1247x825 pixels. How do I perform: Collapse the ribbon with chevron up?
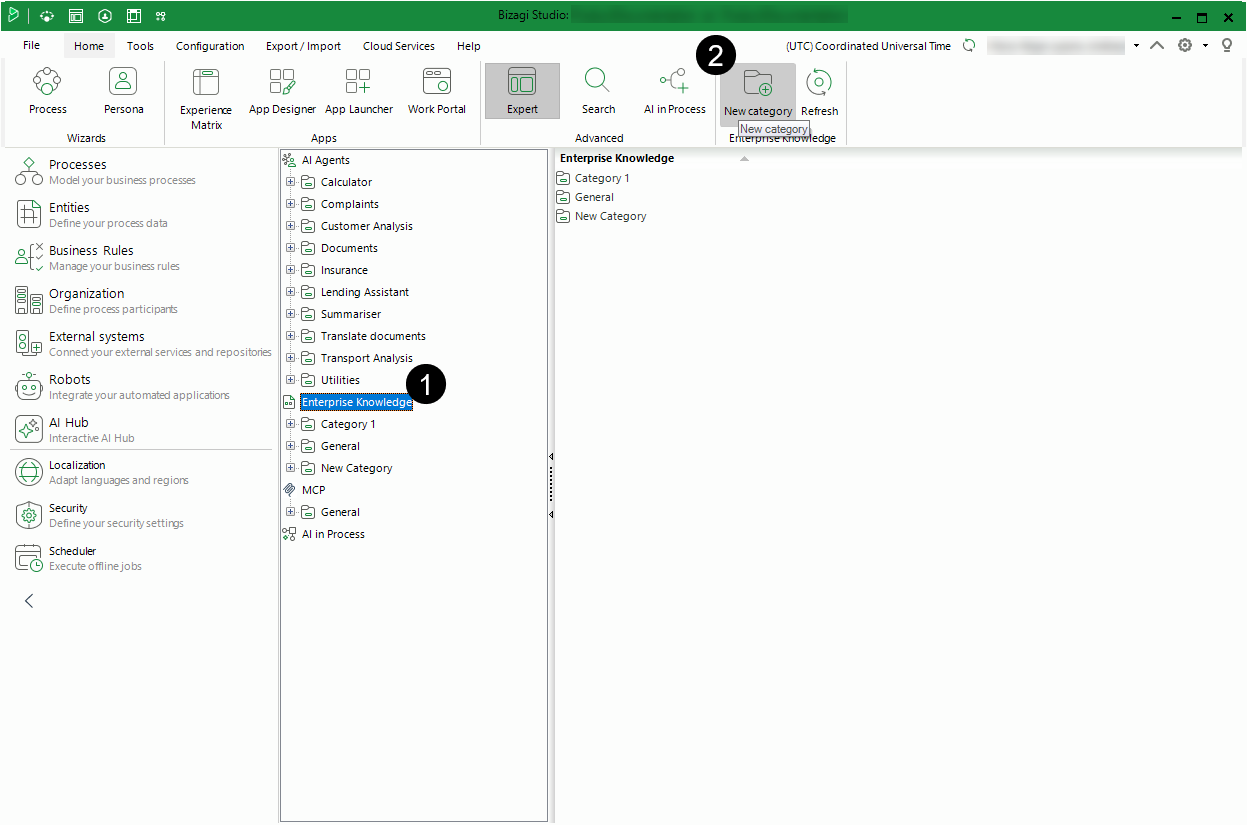point(1157,45)
